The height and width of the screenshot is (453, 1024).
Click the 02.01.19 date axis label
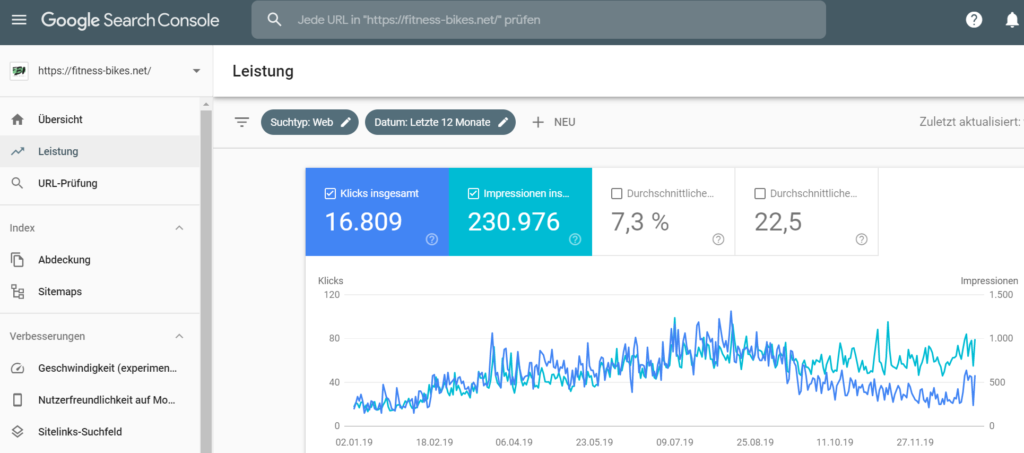pos(355,442)
